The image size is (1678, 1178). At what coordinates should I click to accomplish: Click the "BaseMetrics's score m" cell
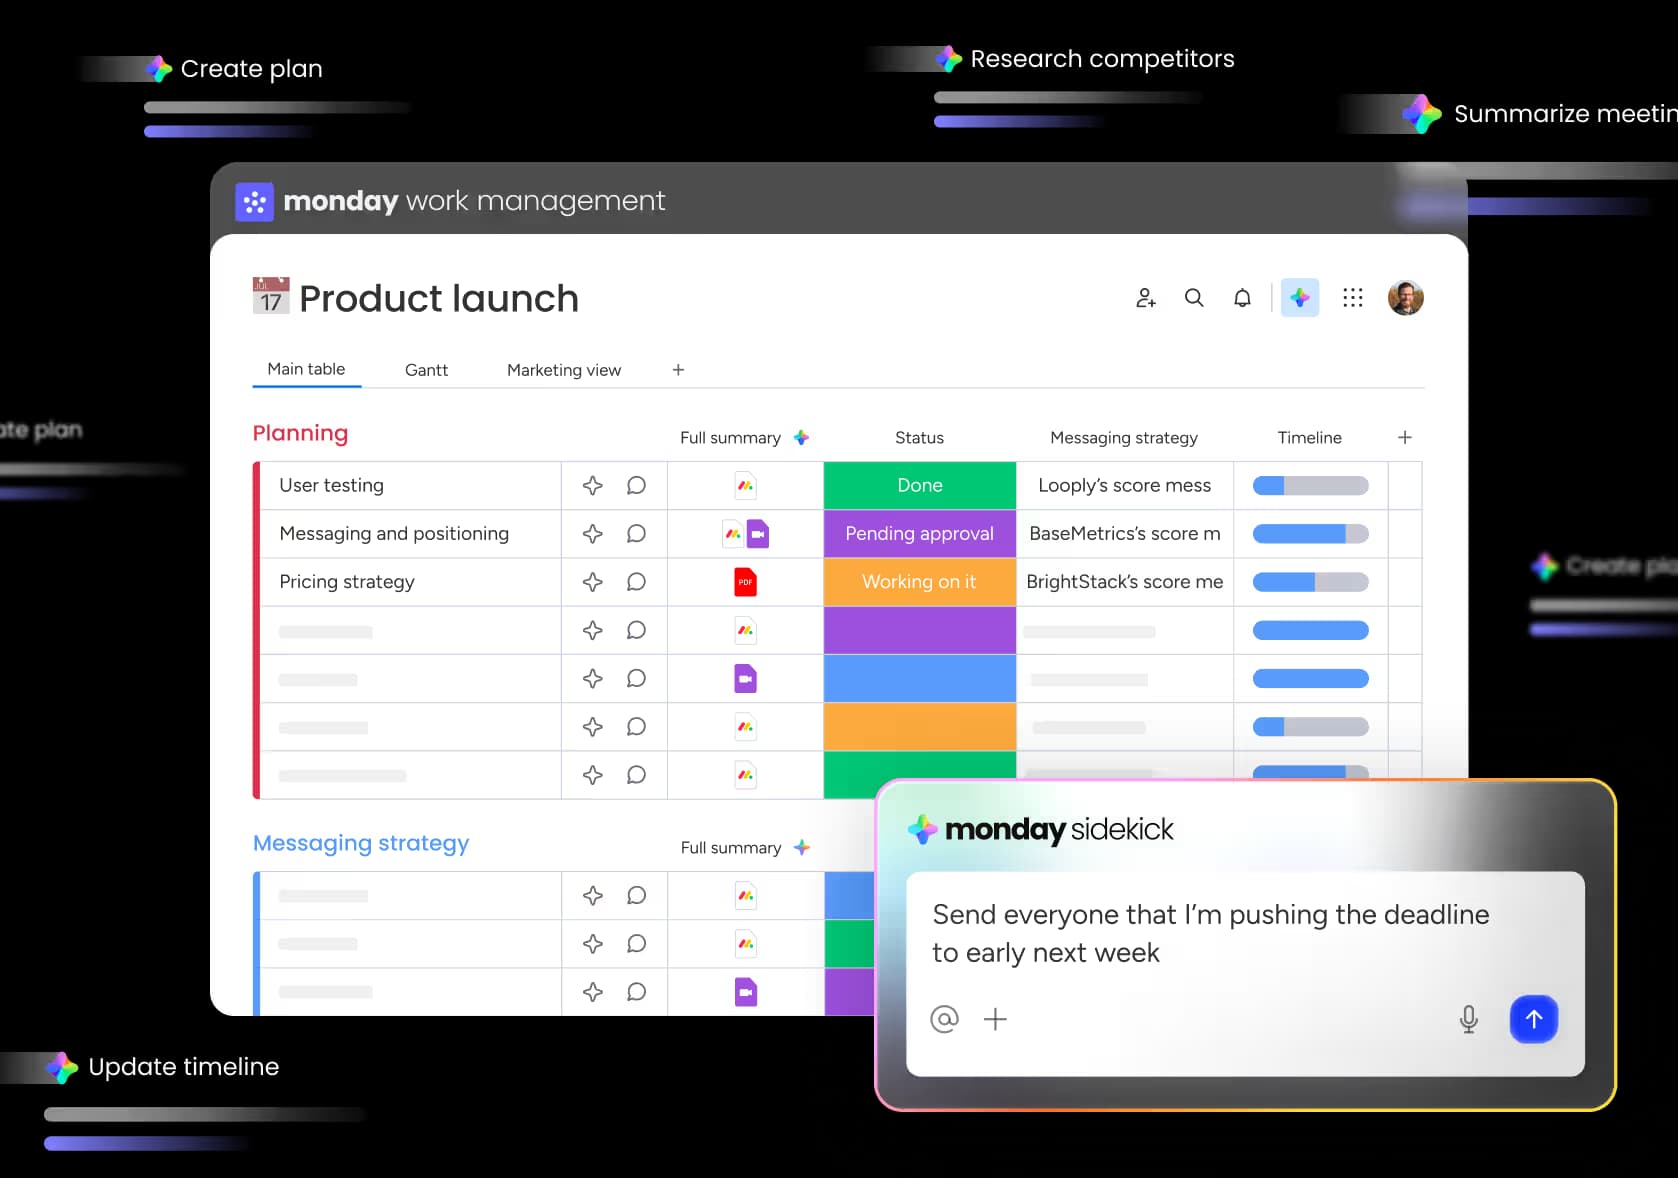[1125, 534]
